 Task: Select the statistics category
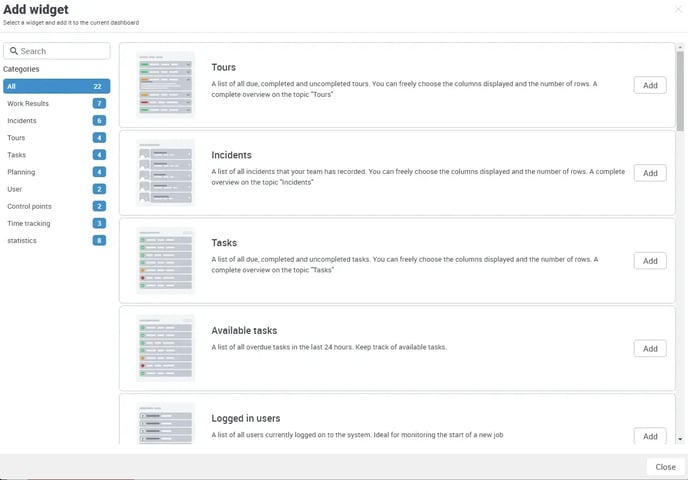(57, 240)
